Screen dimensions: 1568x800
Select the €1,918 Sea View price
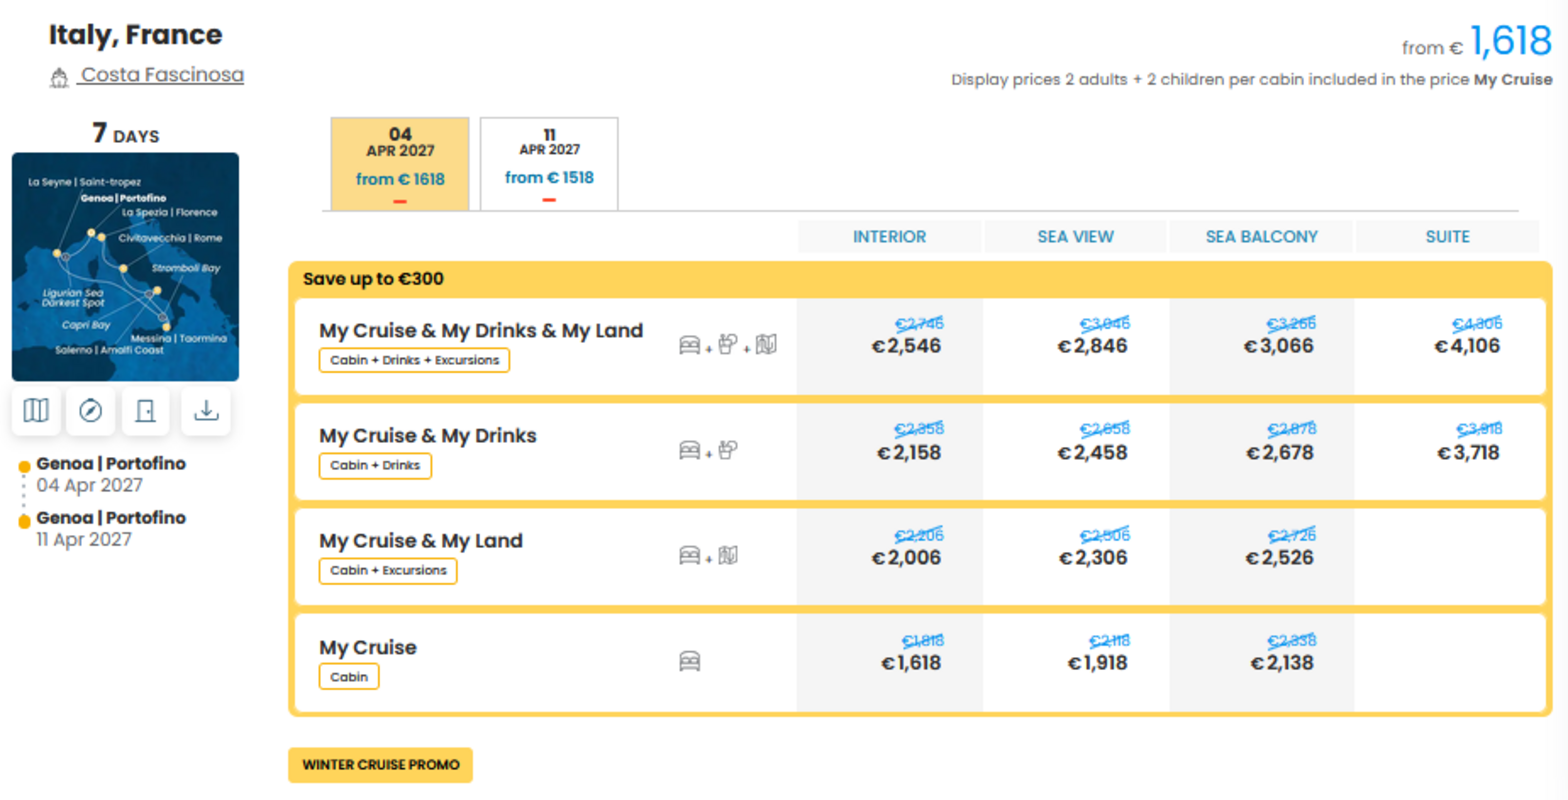point(1097,662)
